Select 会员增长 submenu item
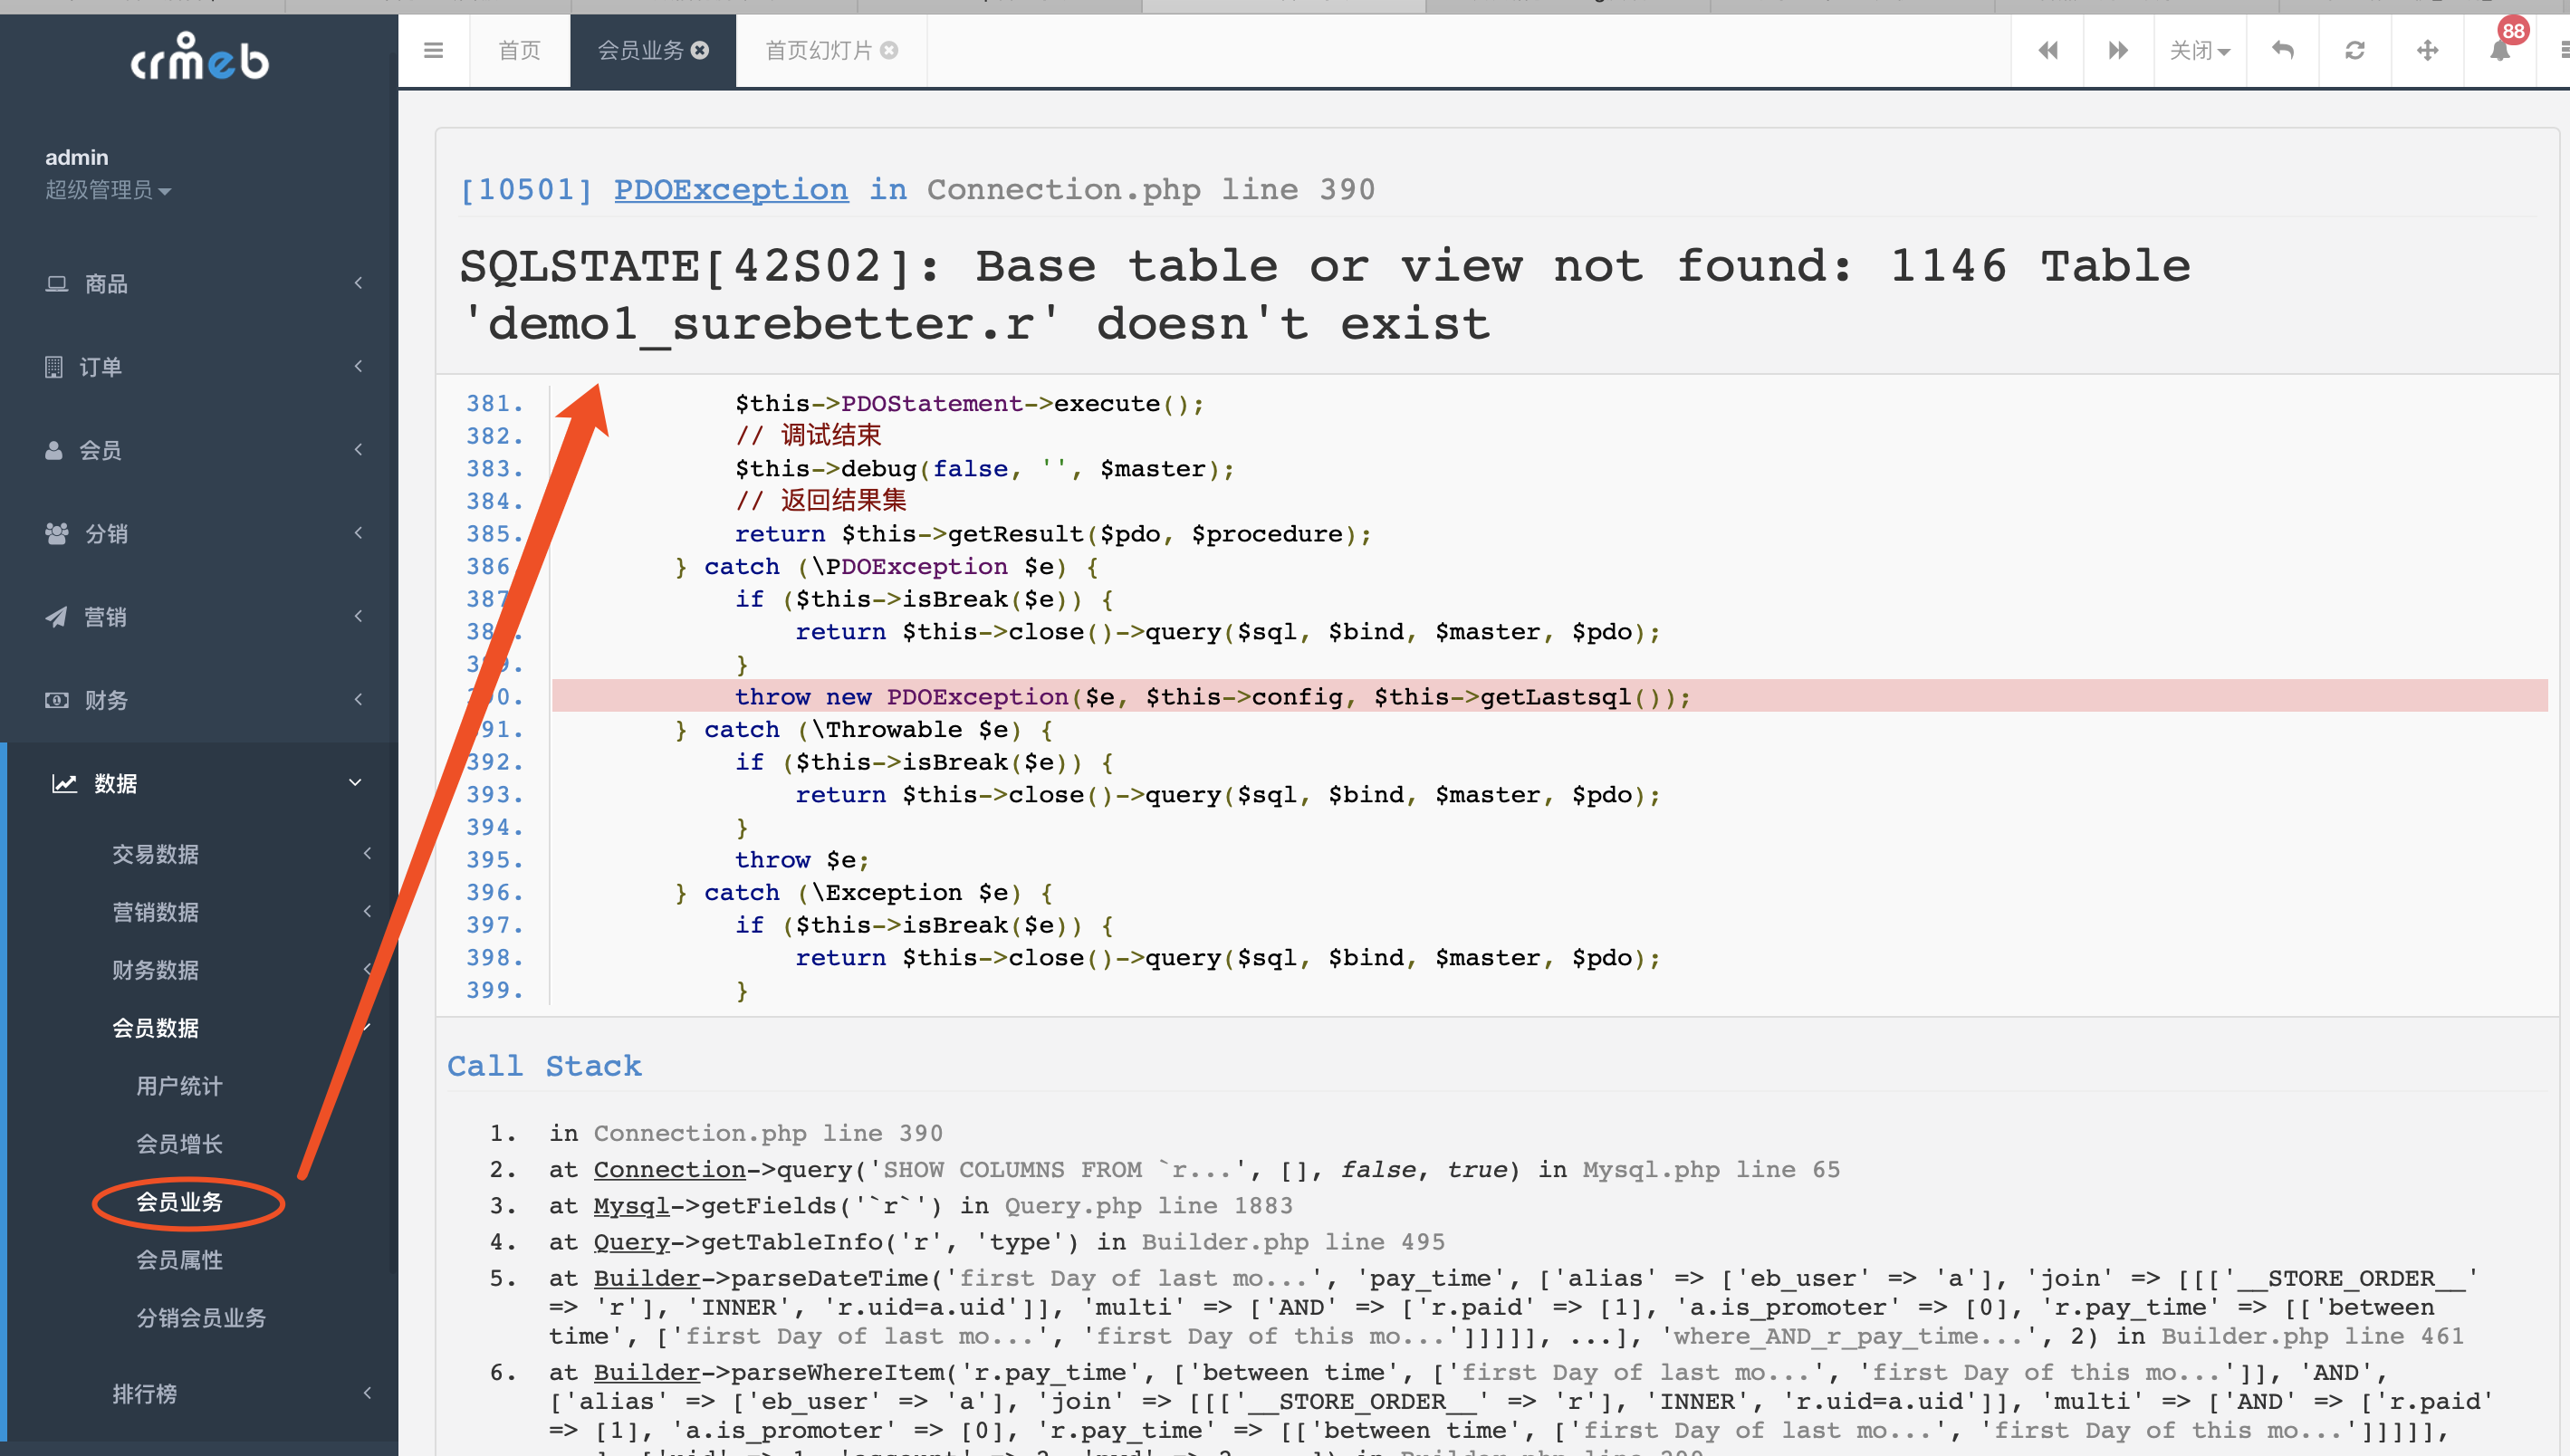Viewport: 2570px width, 1456px height. pyautogui.click(x=179, y=1144)
